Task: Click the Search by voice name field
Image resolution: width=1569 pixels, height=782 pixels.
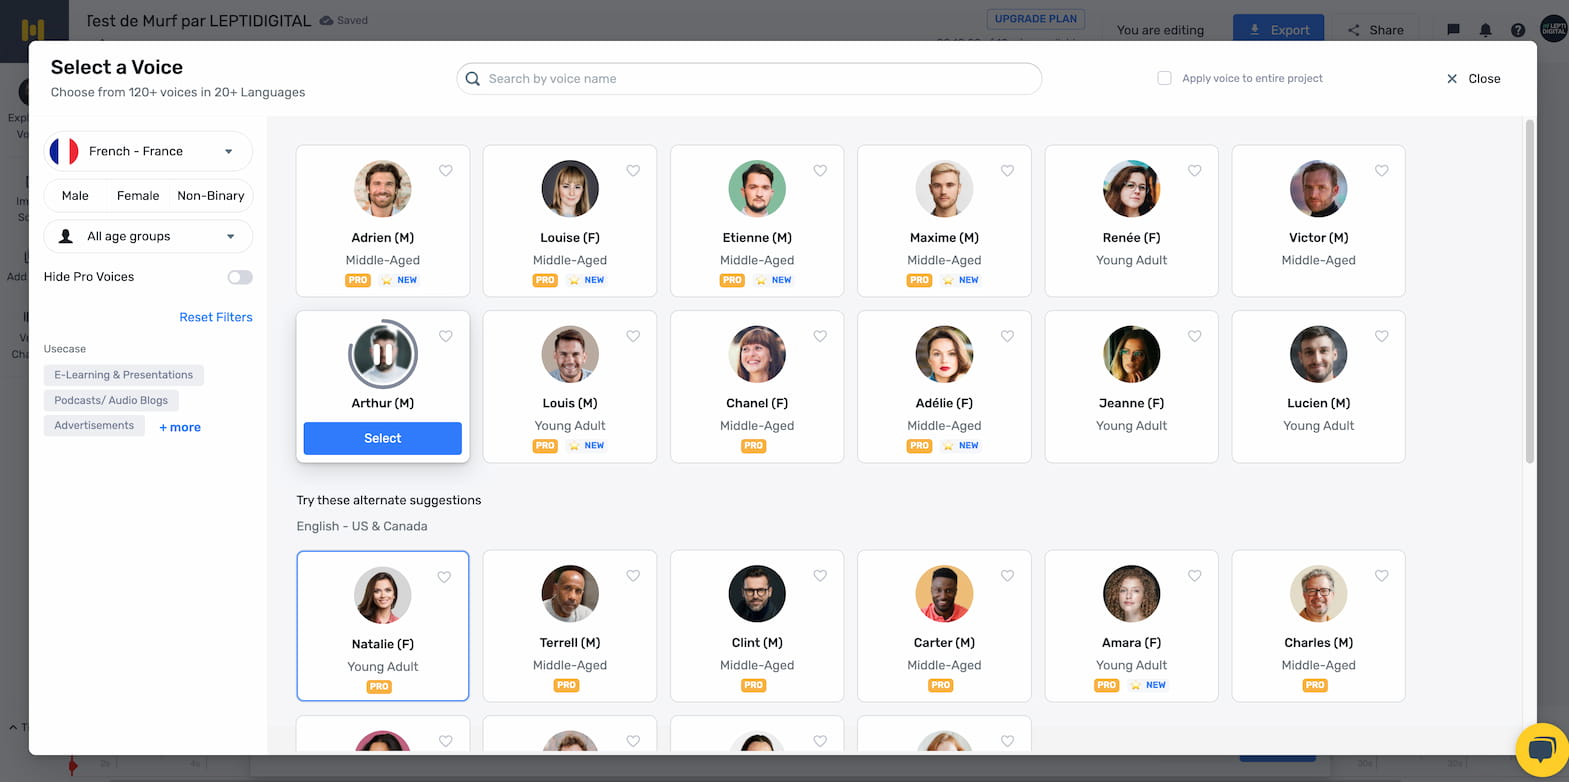Action: (x=749, y=79)
